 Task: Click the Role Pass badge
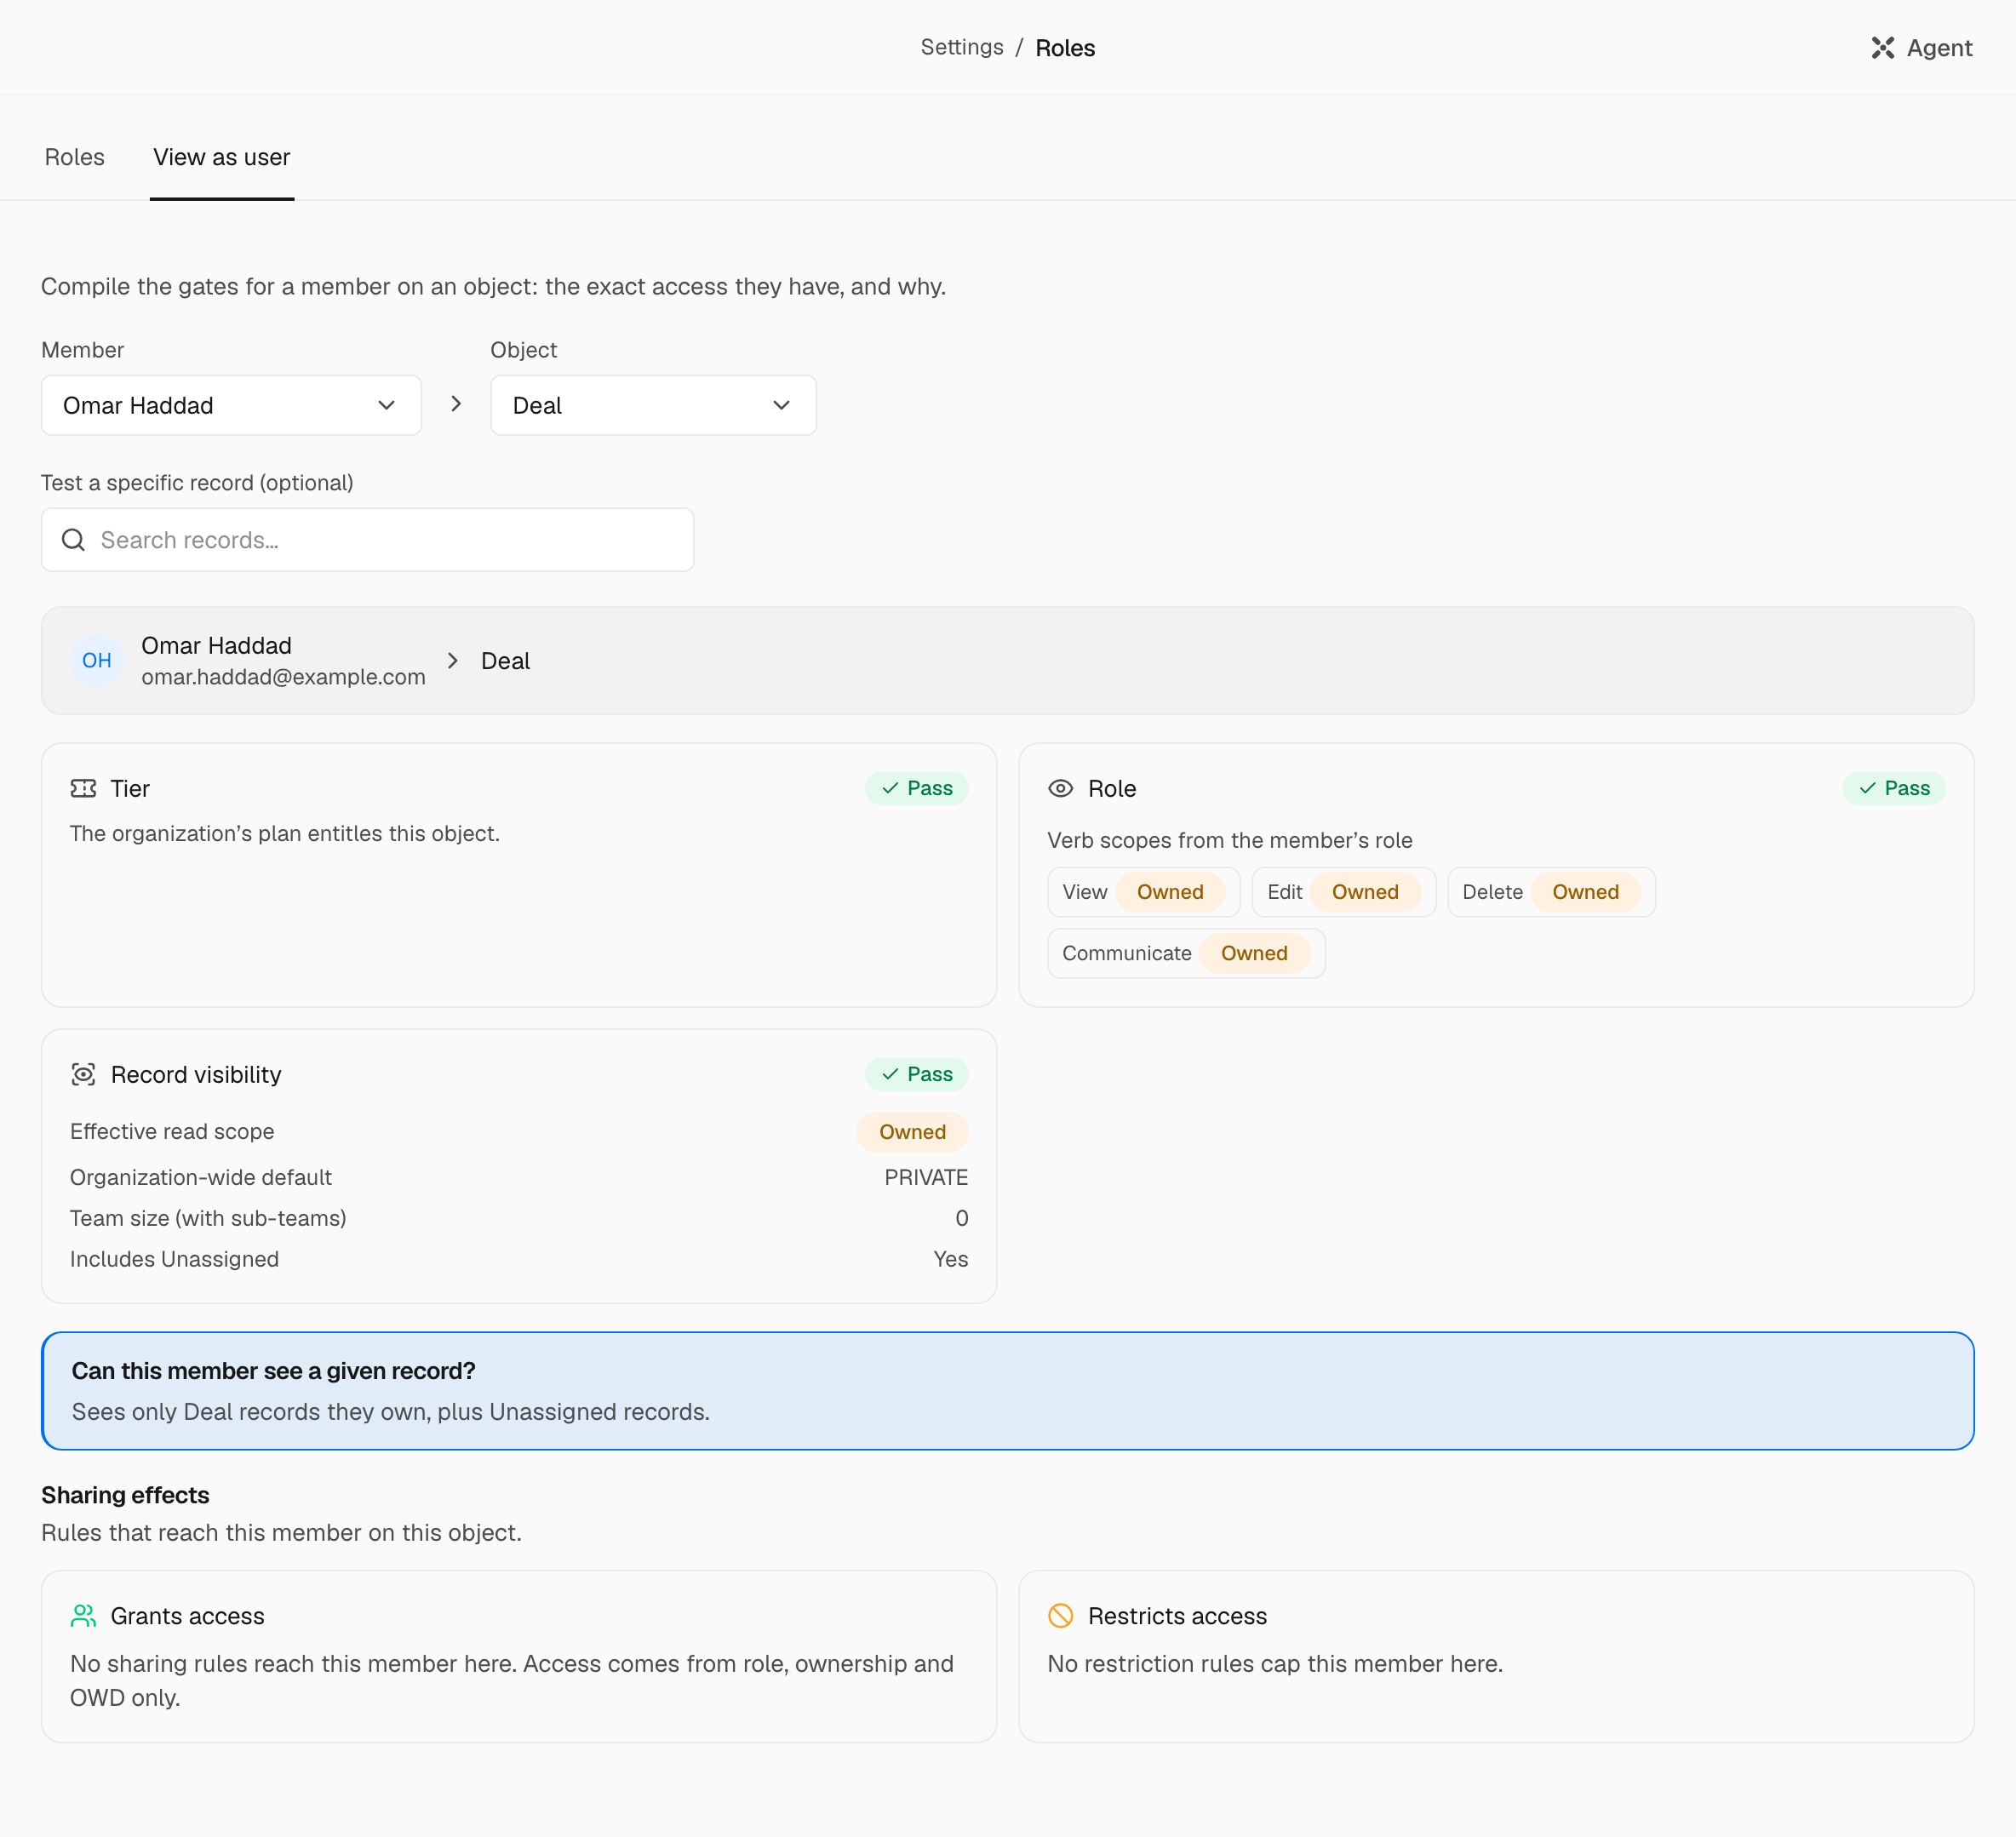click(1894, 789)
